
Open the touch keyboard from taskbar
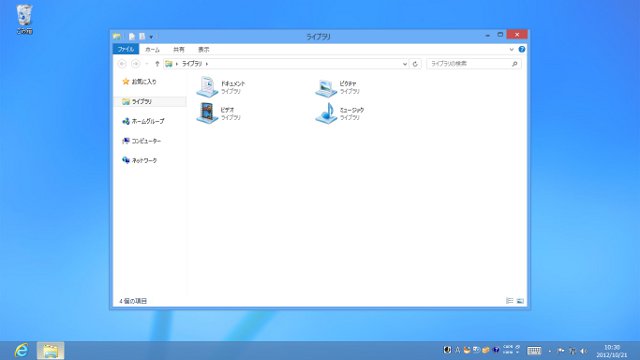coord(534,351)
